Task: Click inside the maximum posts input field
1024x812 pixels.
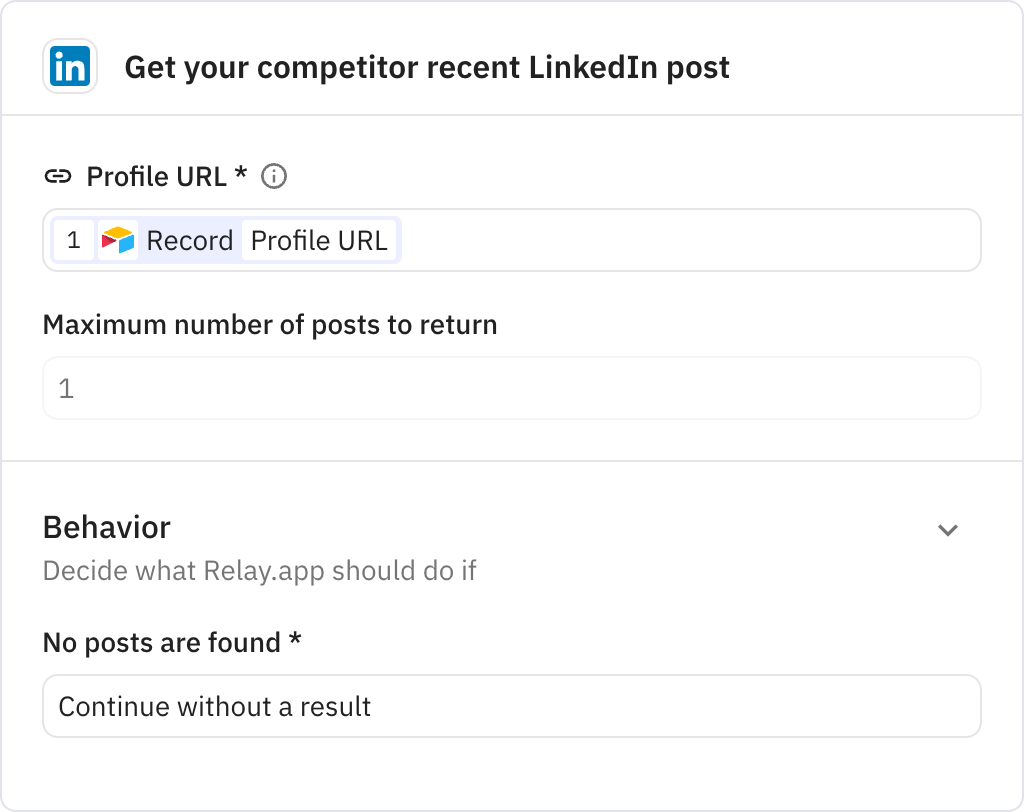Action: point(512,388)
